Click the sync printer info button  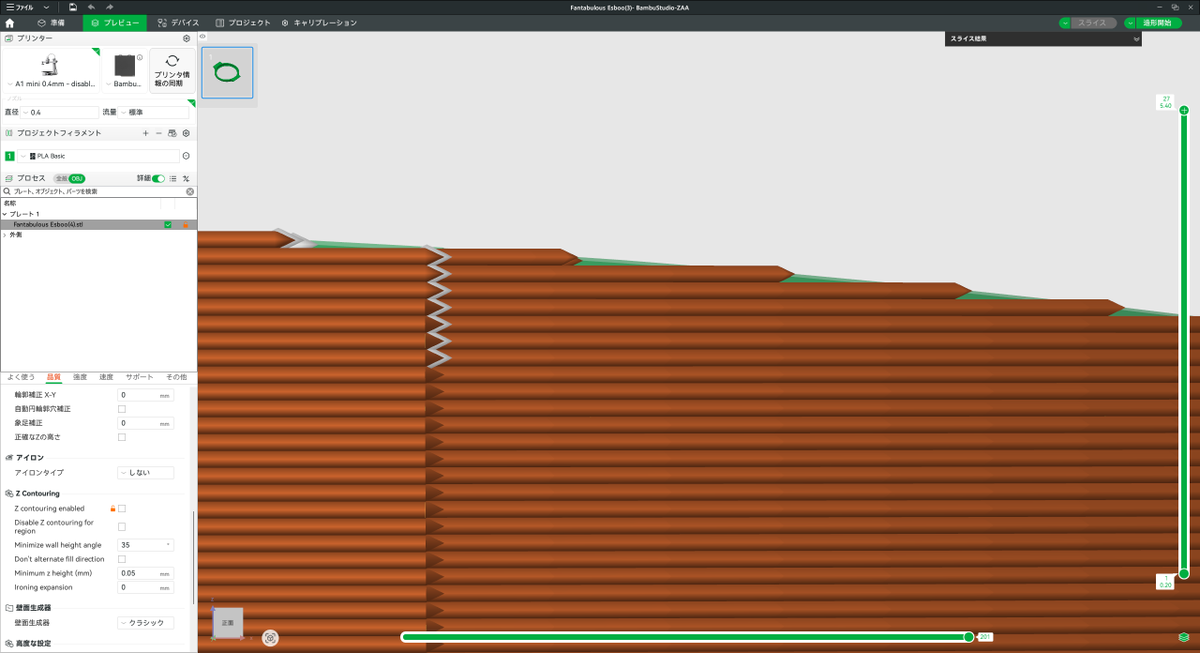pos(172,70)
